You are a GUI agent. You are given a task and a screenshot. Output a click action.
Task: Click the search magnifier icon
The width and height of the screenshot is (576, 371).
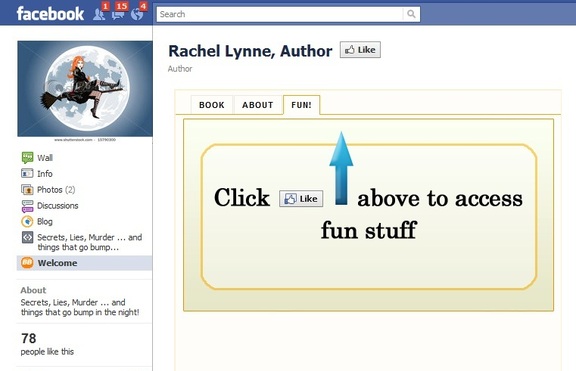tap(411, 14)
